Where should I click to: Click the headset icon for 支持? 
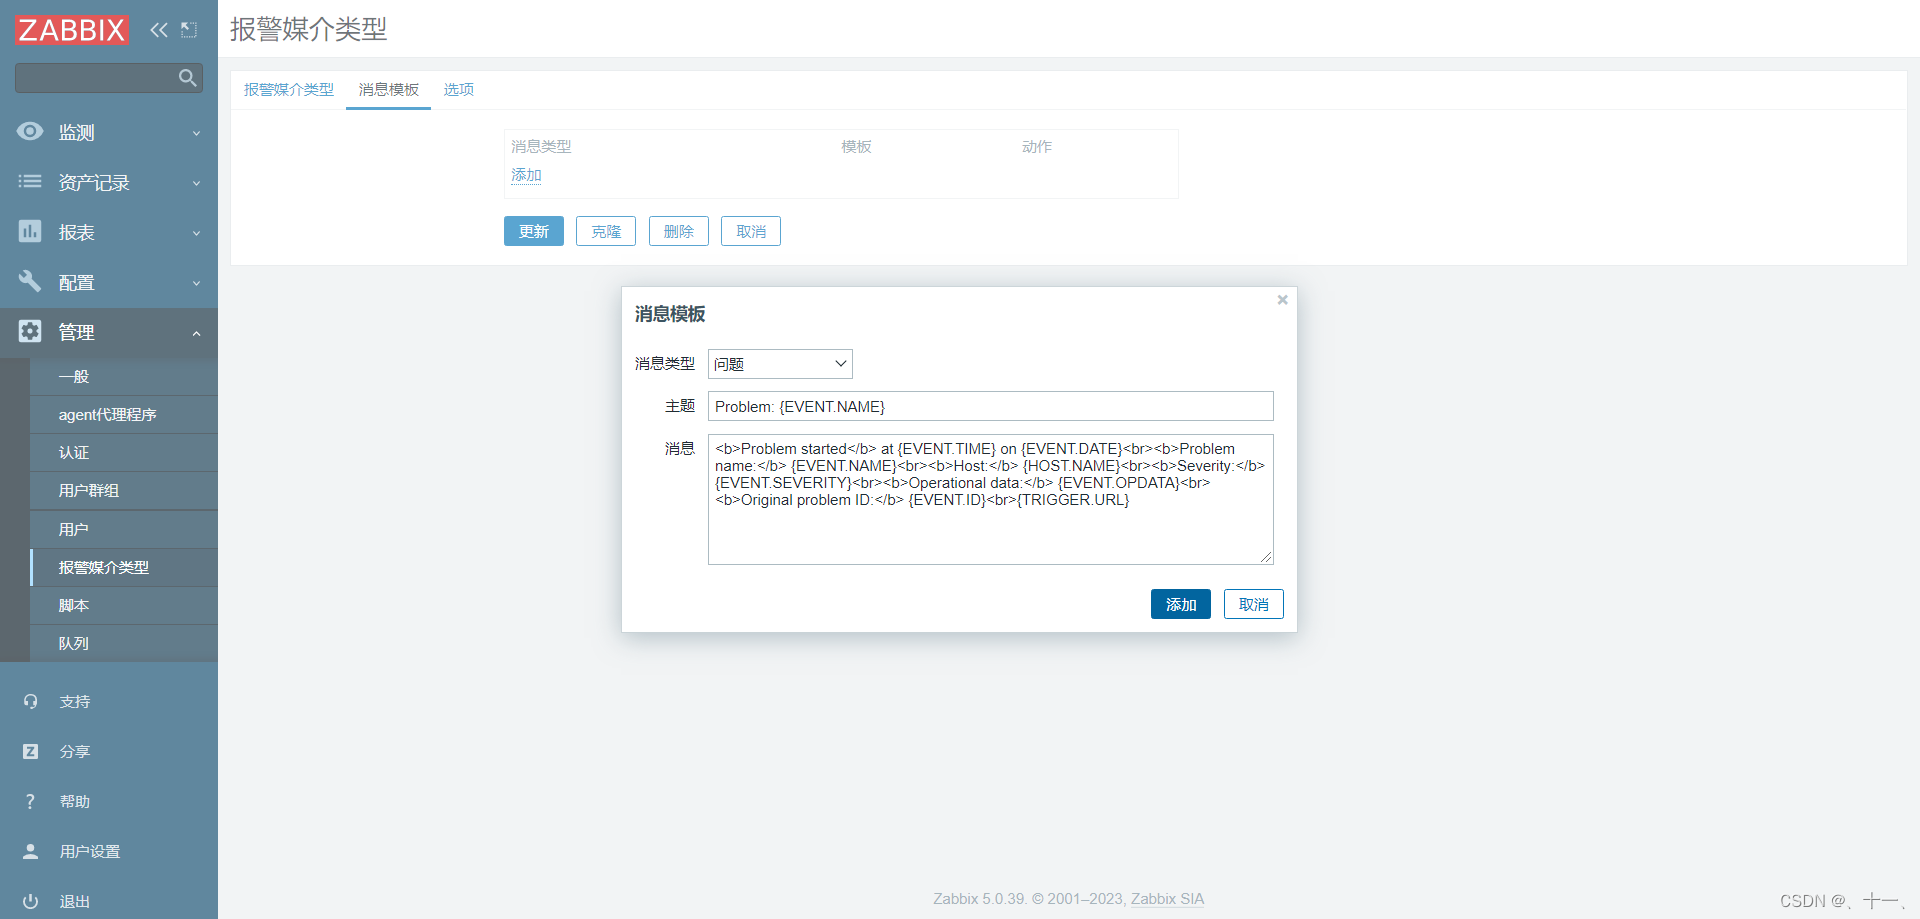[30, 701]
